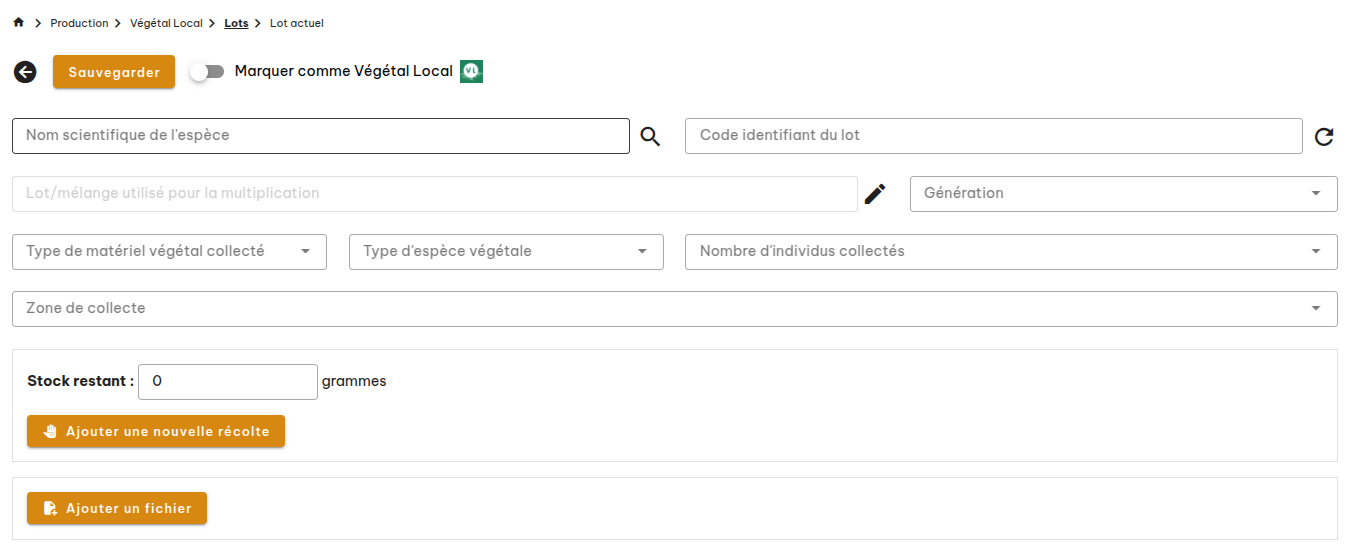Image resolution: width=1348 pixels, height=551 pixels.
Task: Open Type d'espèce végétale dropdown
Action: click(505, 252)
